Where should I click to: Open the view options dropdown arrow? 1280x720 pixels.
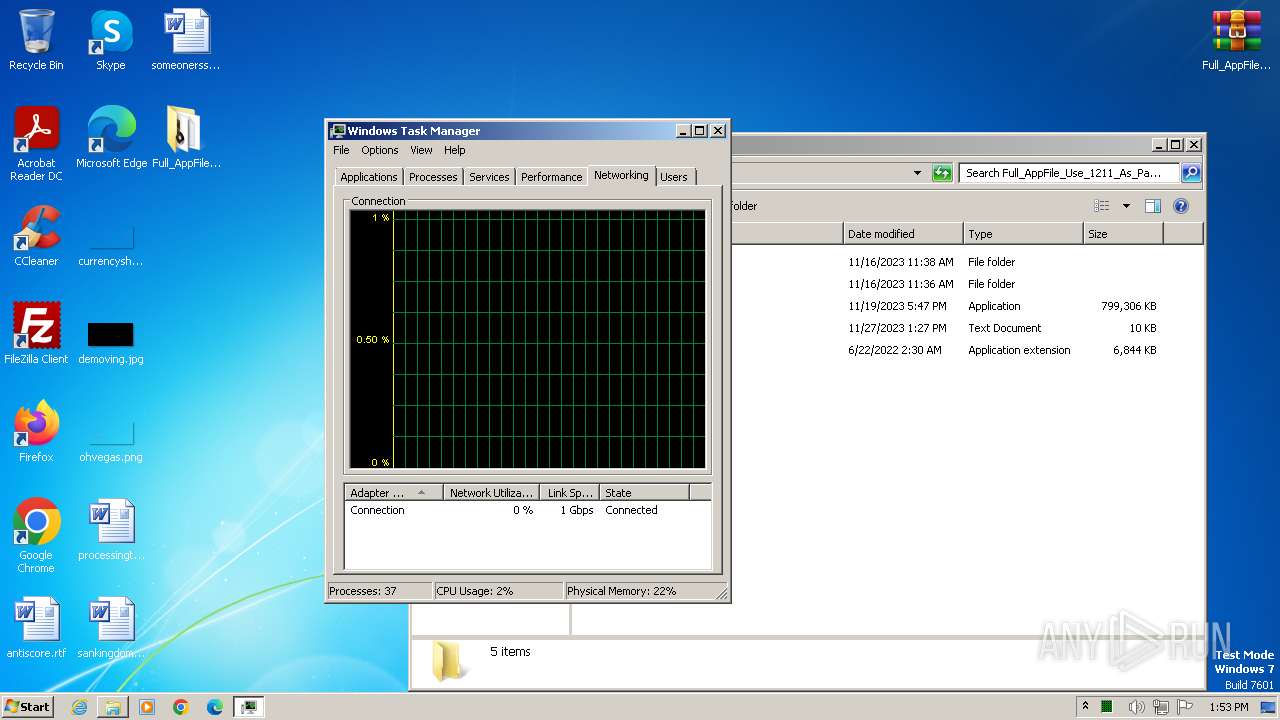point(1126,206)
